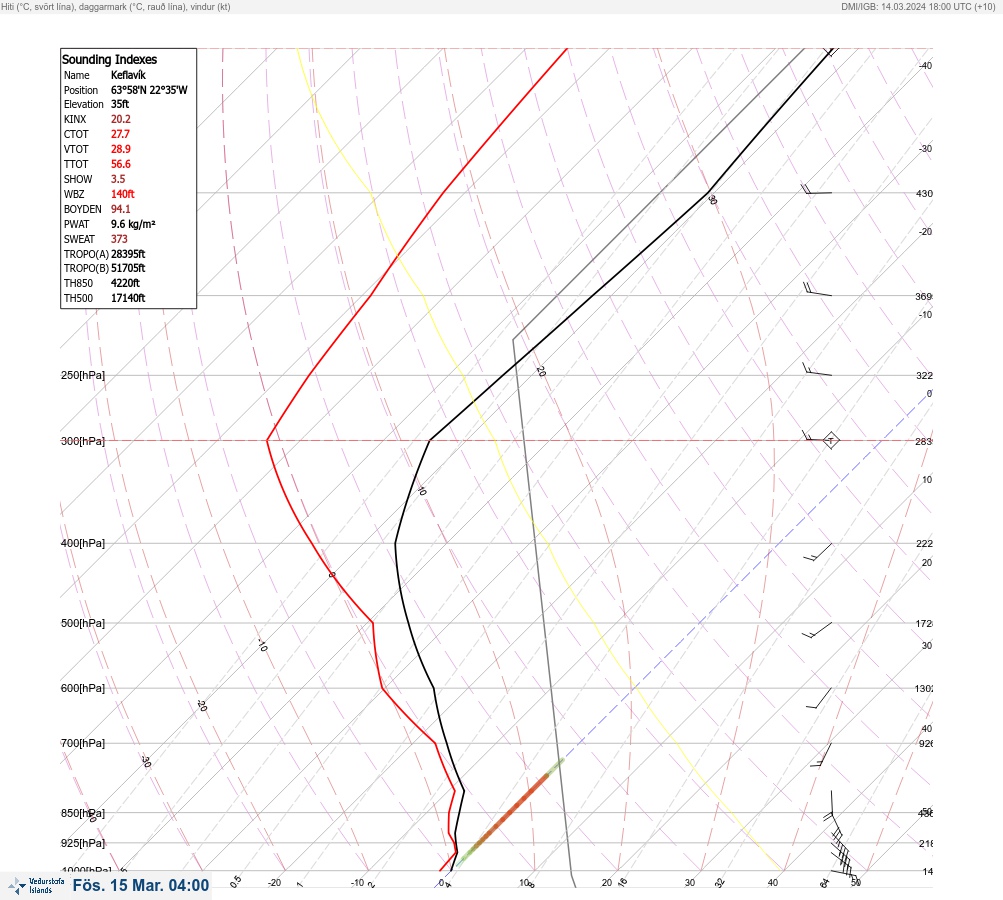The height and width of the screenshot is (900, 1003).
Task: Click the 222 height label on the right axis
Action: point(924,544)
